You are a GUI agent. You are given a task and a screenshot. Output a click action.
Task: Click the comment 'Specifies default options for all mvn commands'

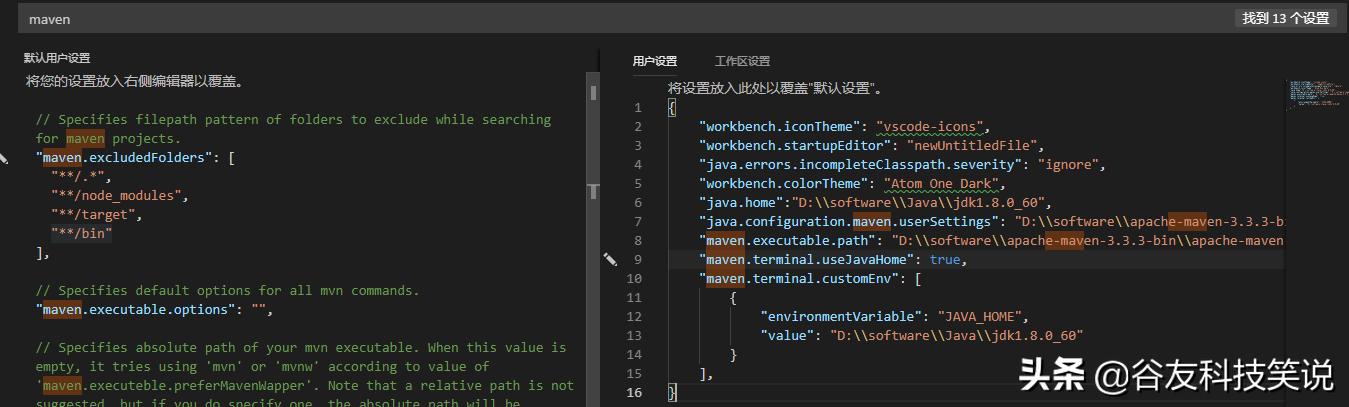click(x=227, y=290)
